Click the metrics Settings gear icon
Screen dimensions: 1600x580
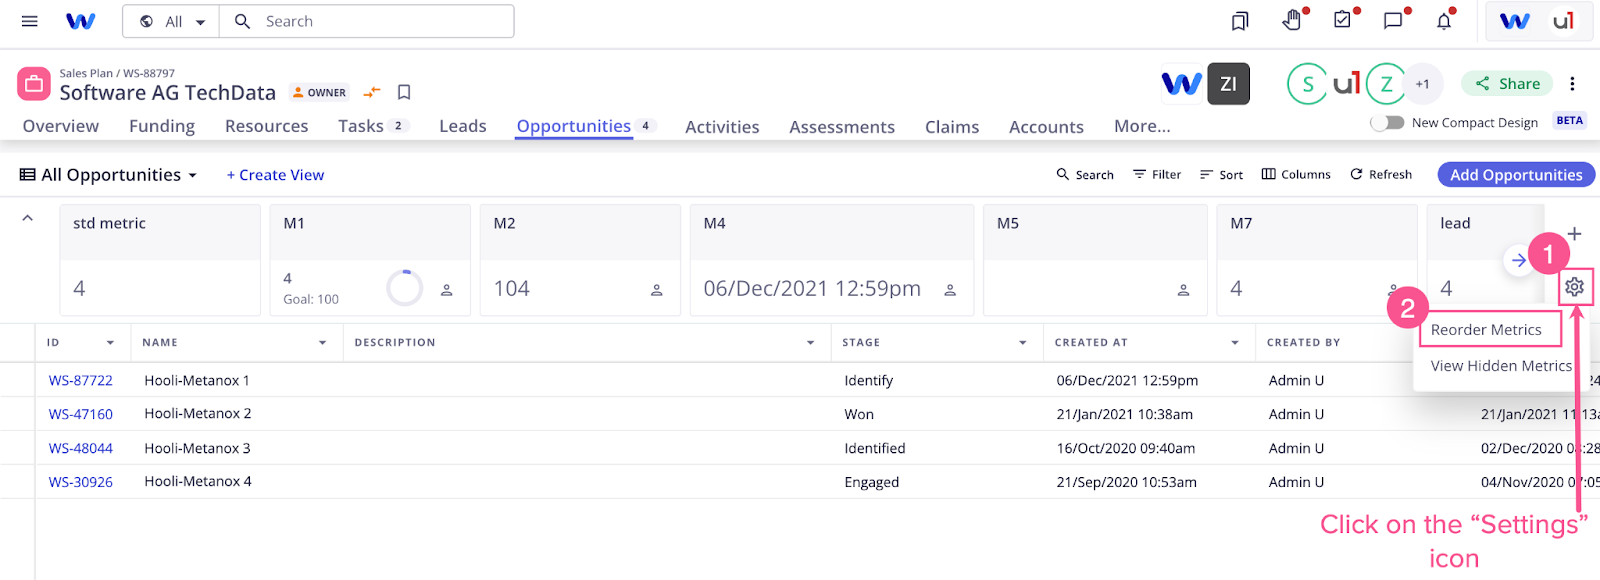[1574, 287]
